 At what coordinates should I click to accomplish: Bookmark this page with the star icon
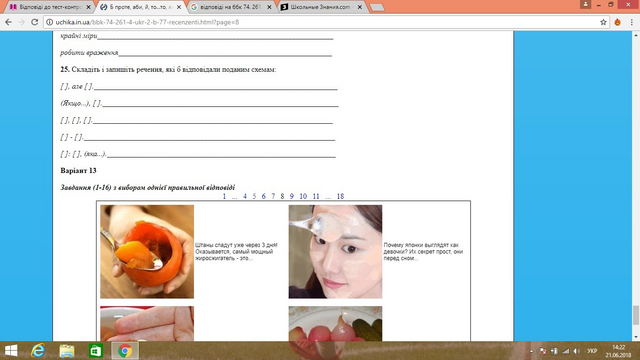(603, 22)
